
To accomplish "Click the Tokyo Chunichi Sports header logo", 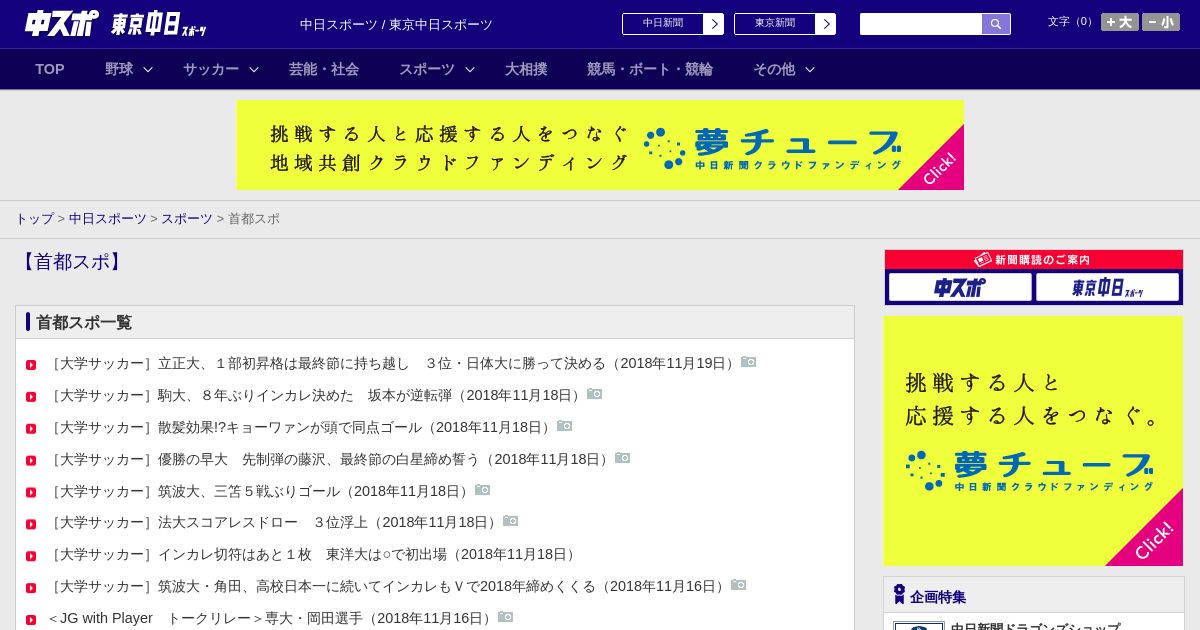I will click(158, 24).
